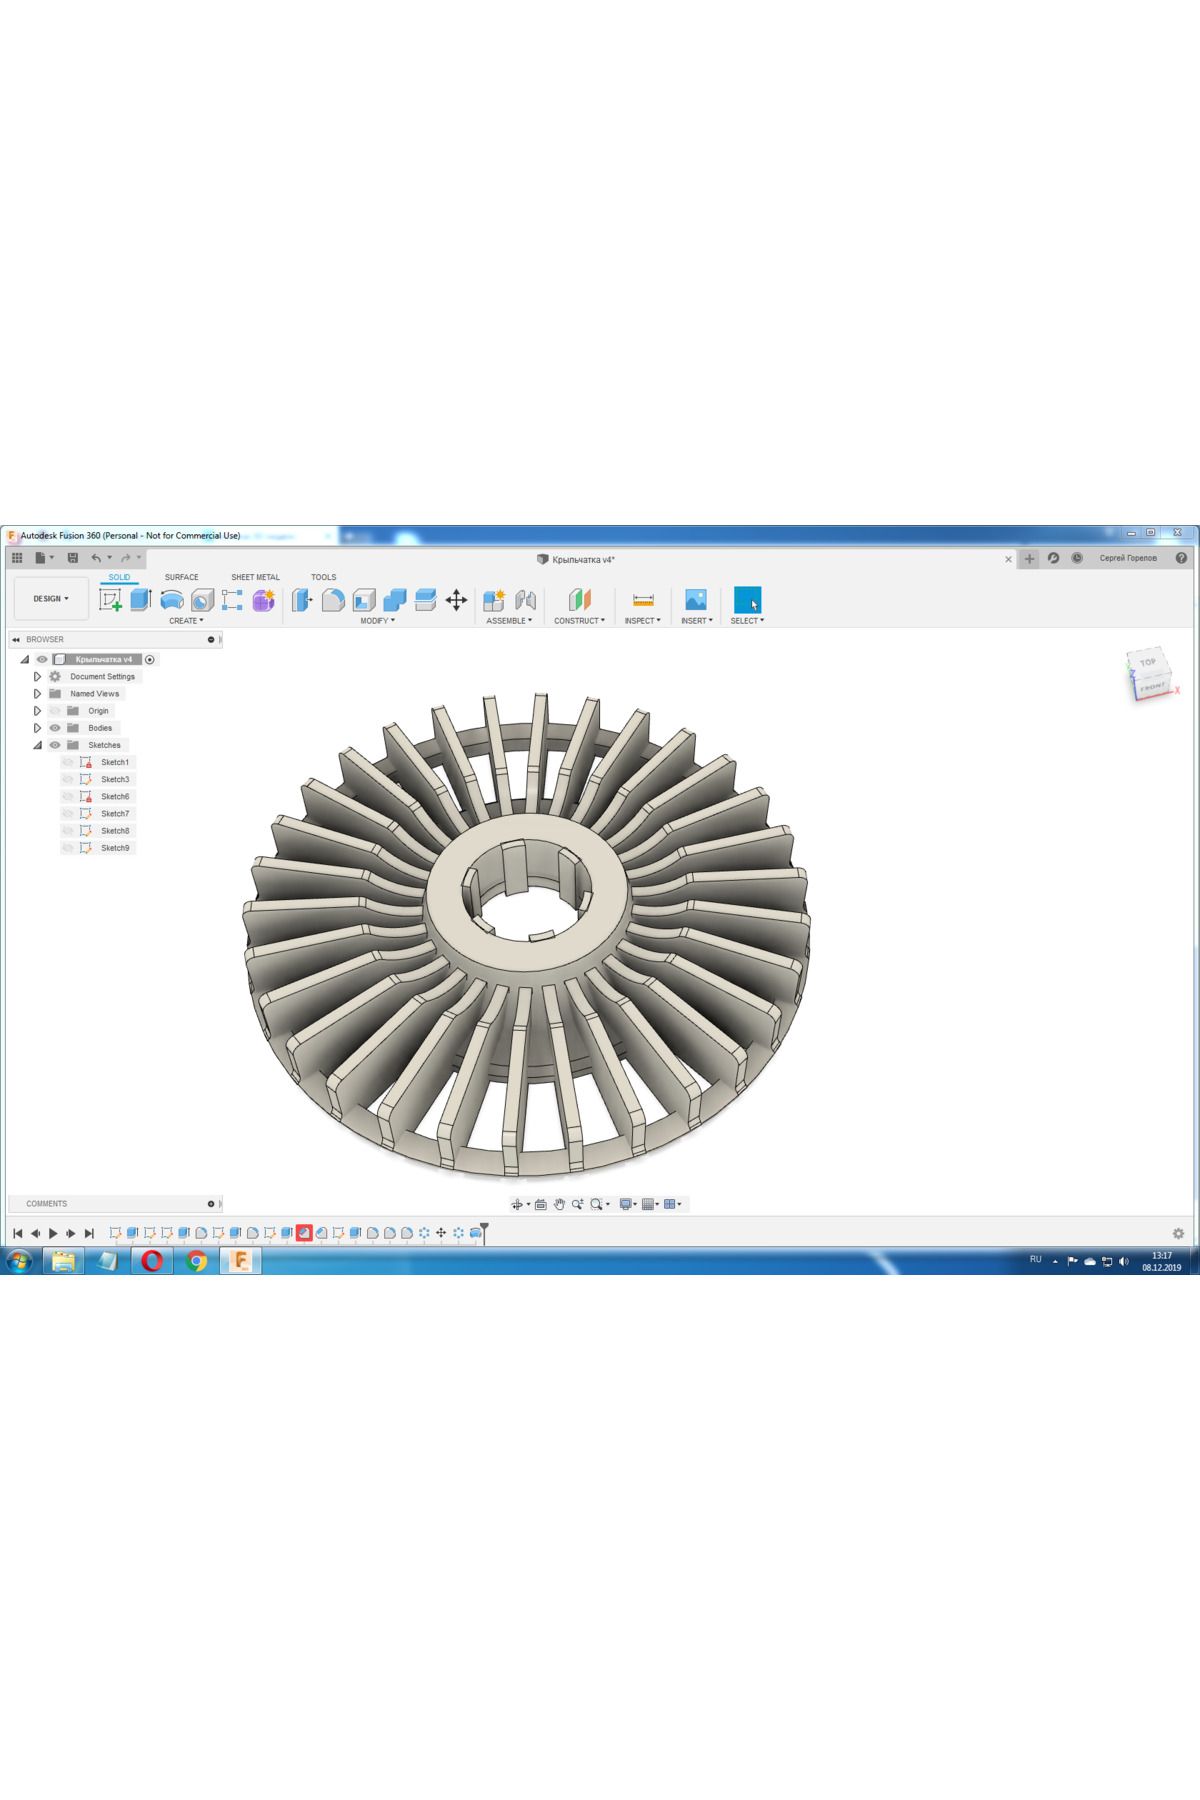Select the Combine tool

click(395, 599)
